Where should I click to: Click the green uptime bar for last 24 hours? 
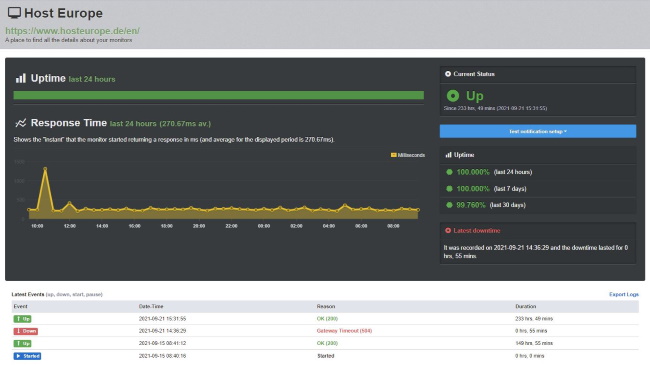[218, 95]
